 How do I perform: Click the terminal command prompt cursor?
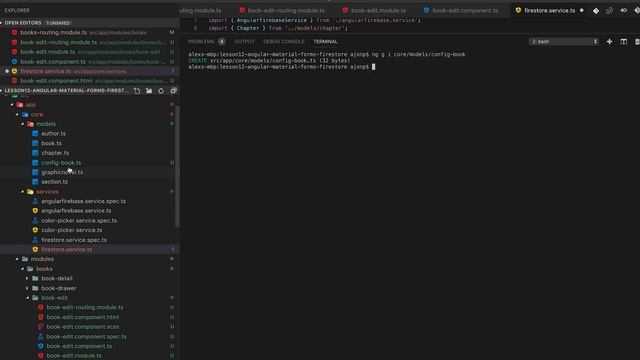tap(373, 67)
